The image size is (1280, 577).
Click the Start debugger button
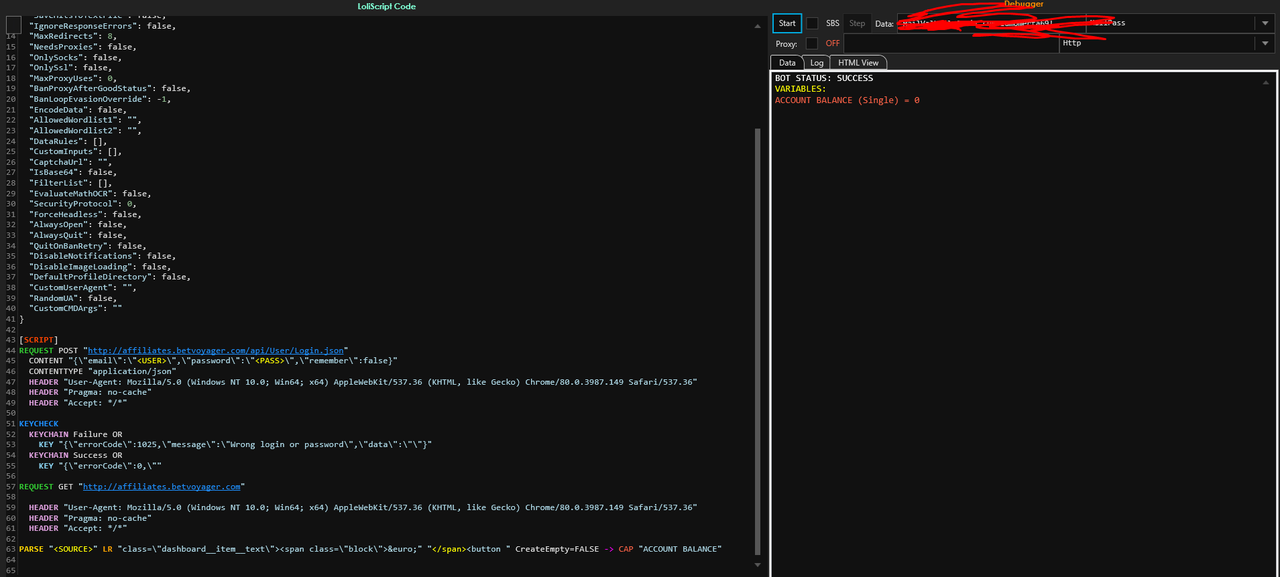pos(787,23)
